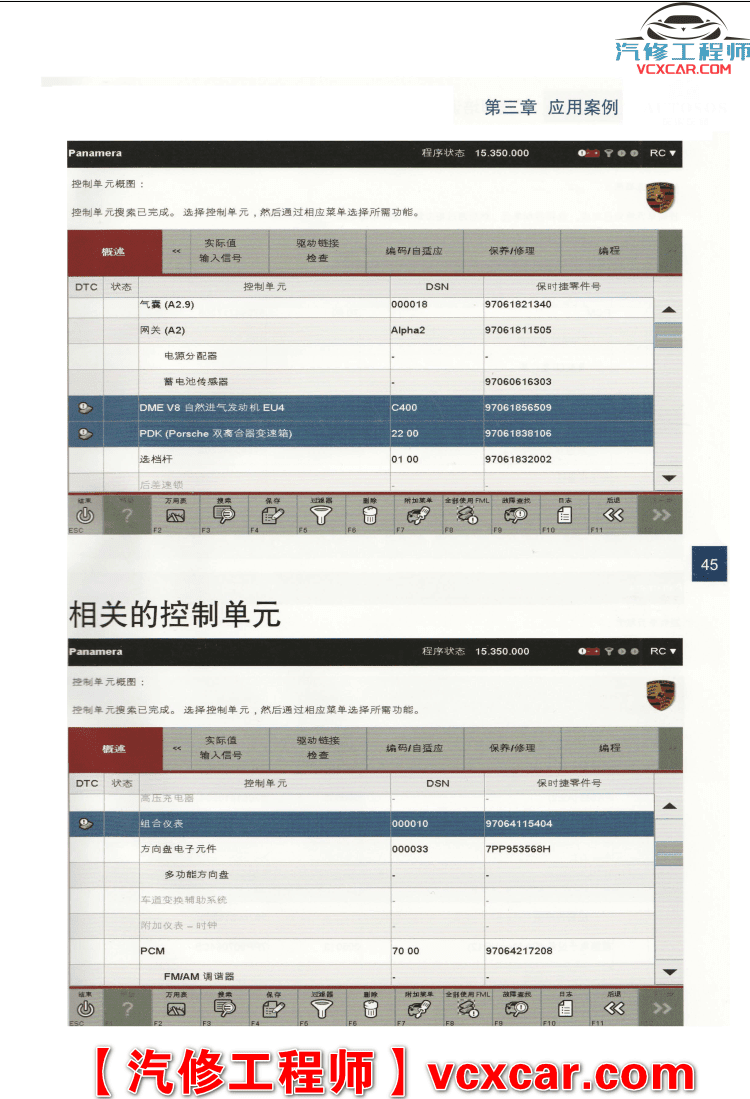Click the 保存 F4 save icon in the DME screen
The height and width of the screenshot is (1099, 750).
273,515
